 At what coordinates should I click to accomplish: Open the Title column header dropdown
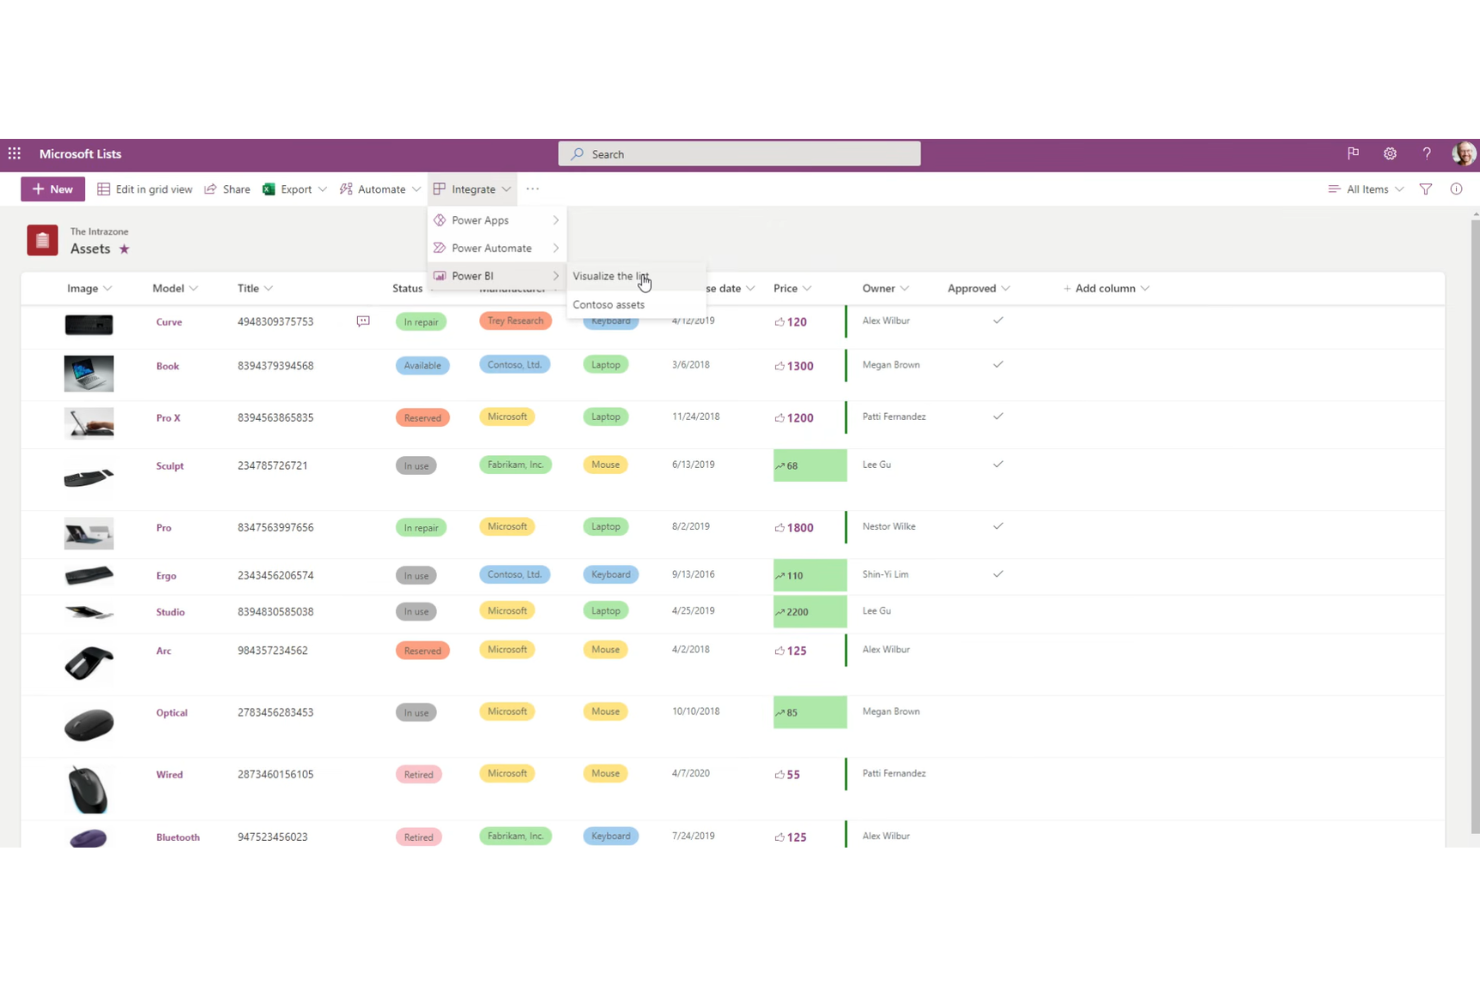255,288
